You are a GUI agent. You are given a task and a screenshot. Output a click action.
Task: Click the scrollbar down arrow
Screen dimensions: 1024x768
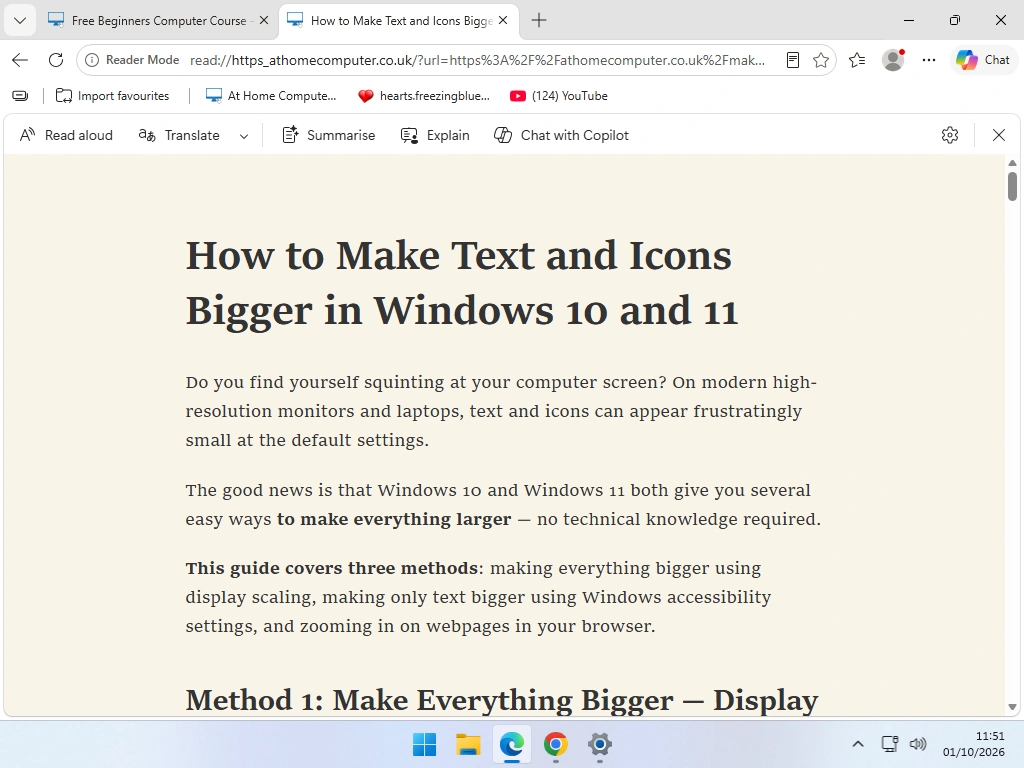tap(1012, 707)
